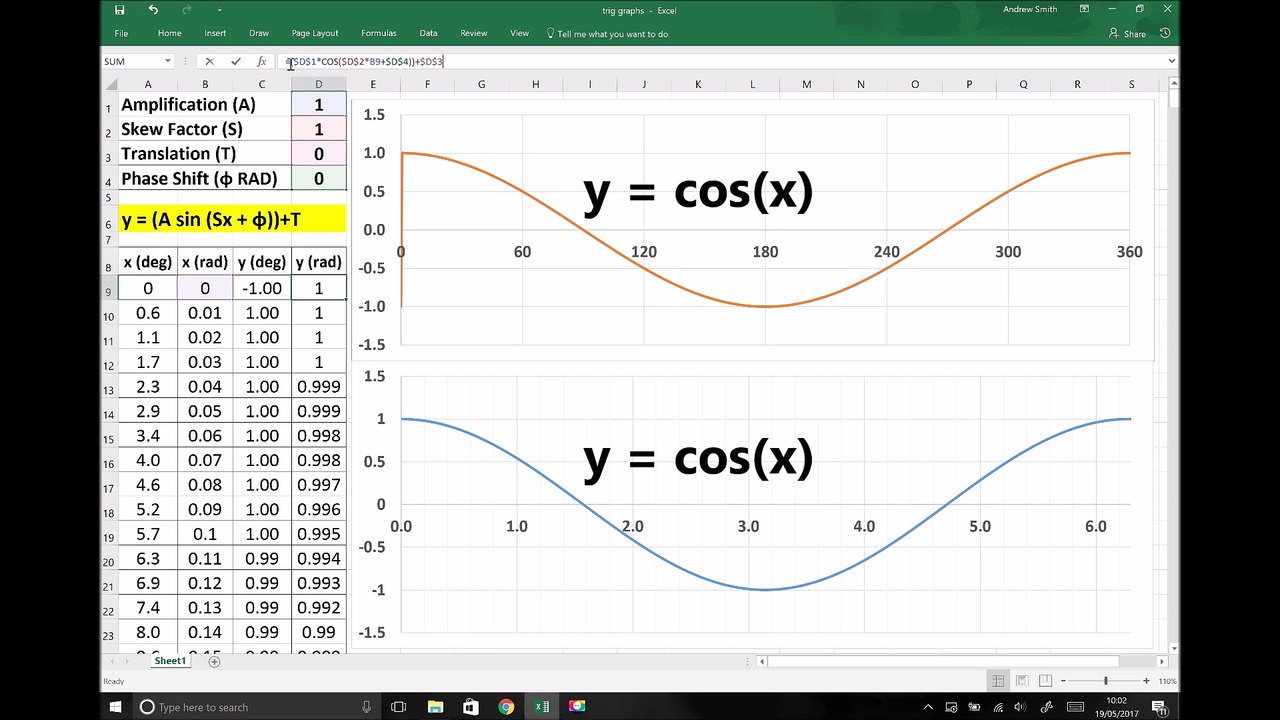The width and height of the screenshot is (1280, 720).
Task: Switch to the Insert ribbon tab
Action: tap(215, 33)
